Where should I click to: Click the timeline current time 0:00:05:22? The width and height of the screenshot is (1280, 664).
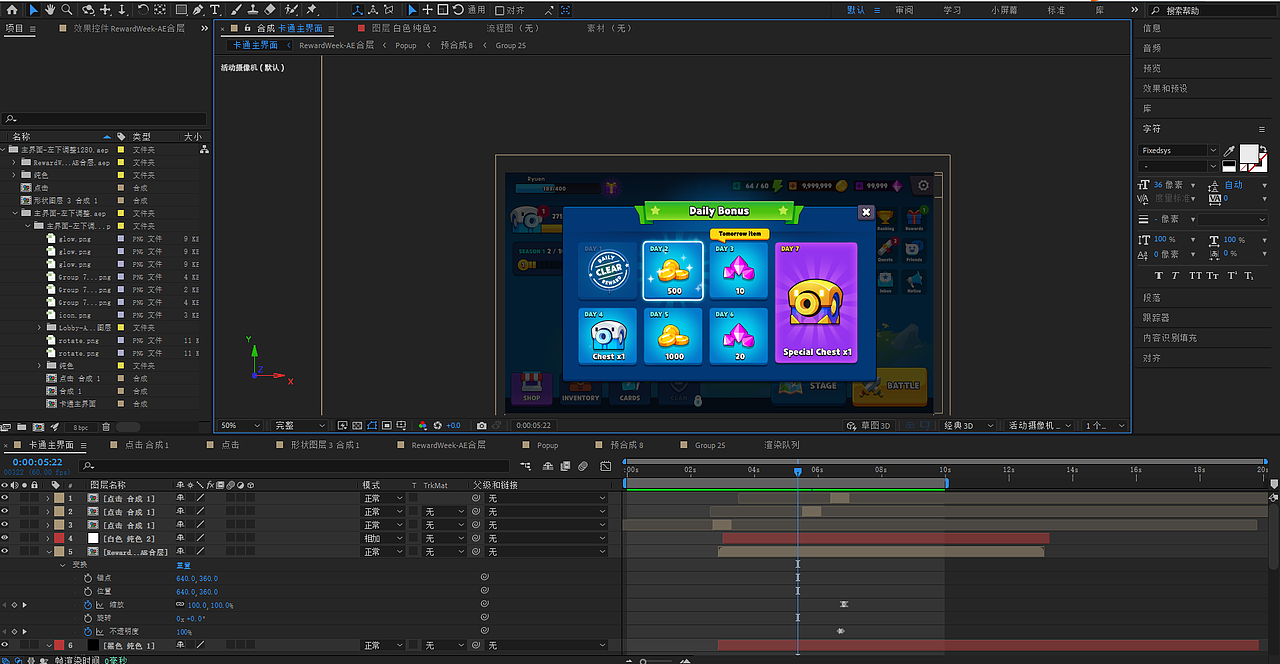(37, 462)
